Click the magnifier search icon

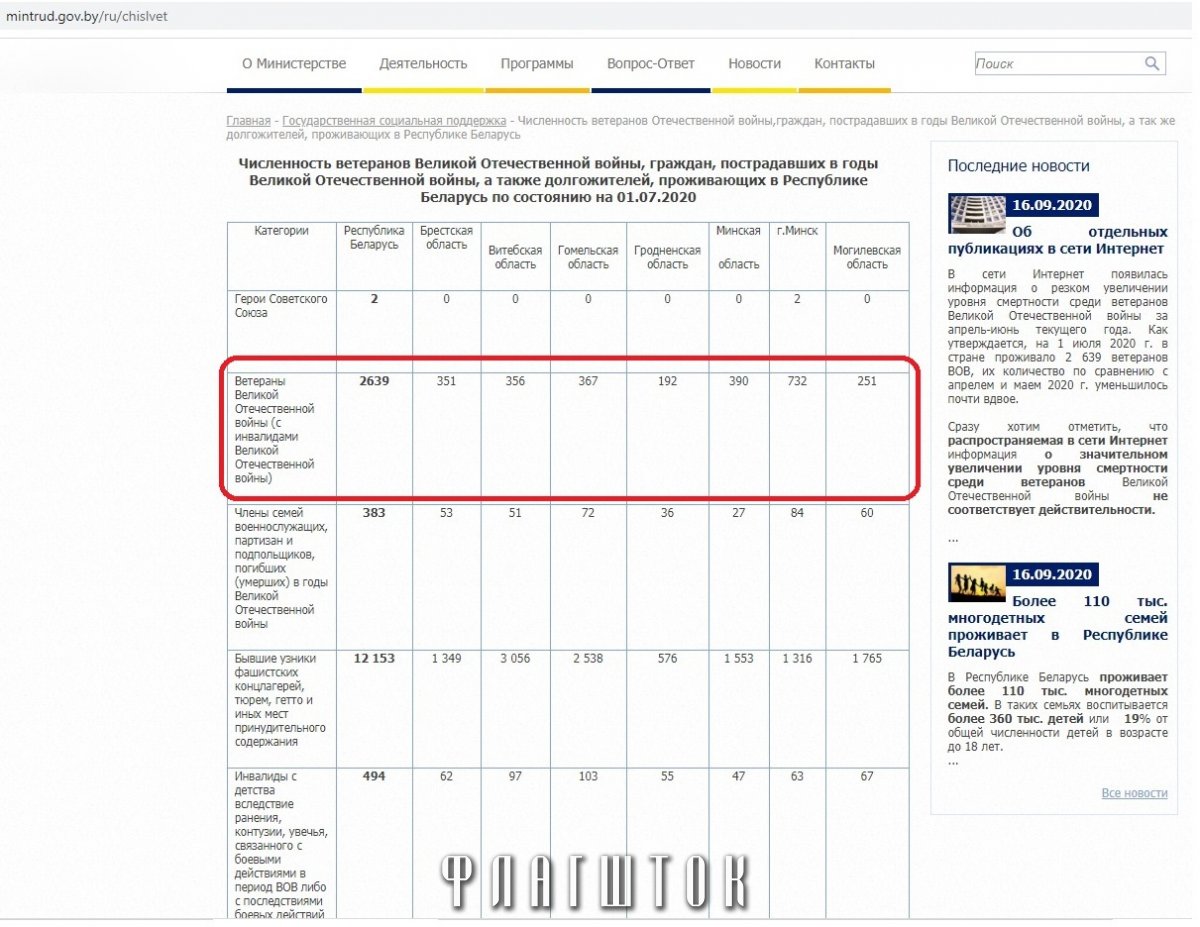click(1153, 63)
